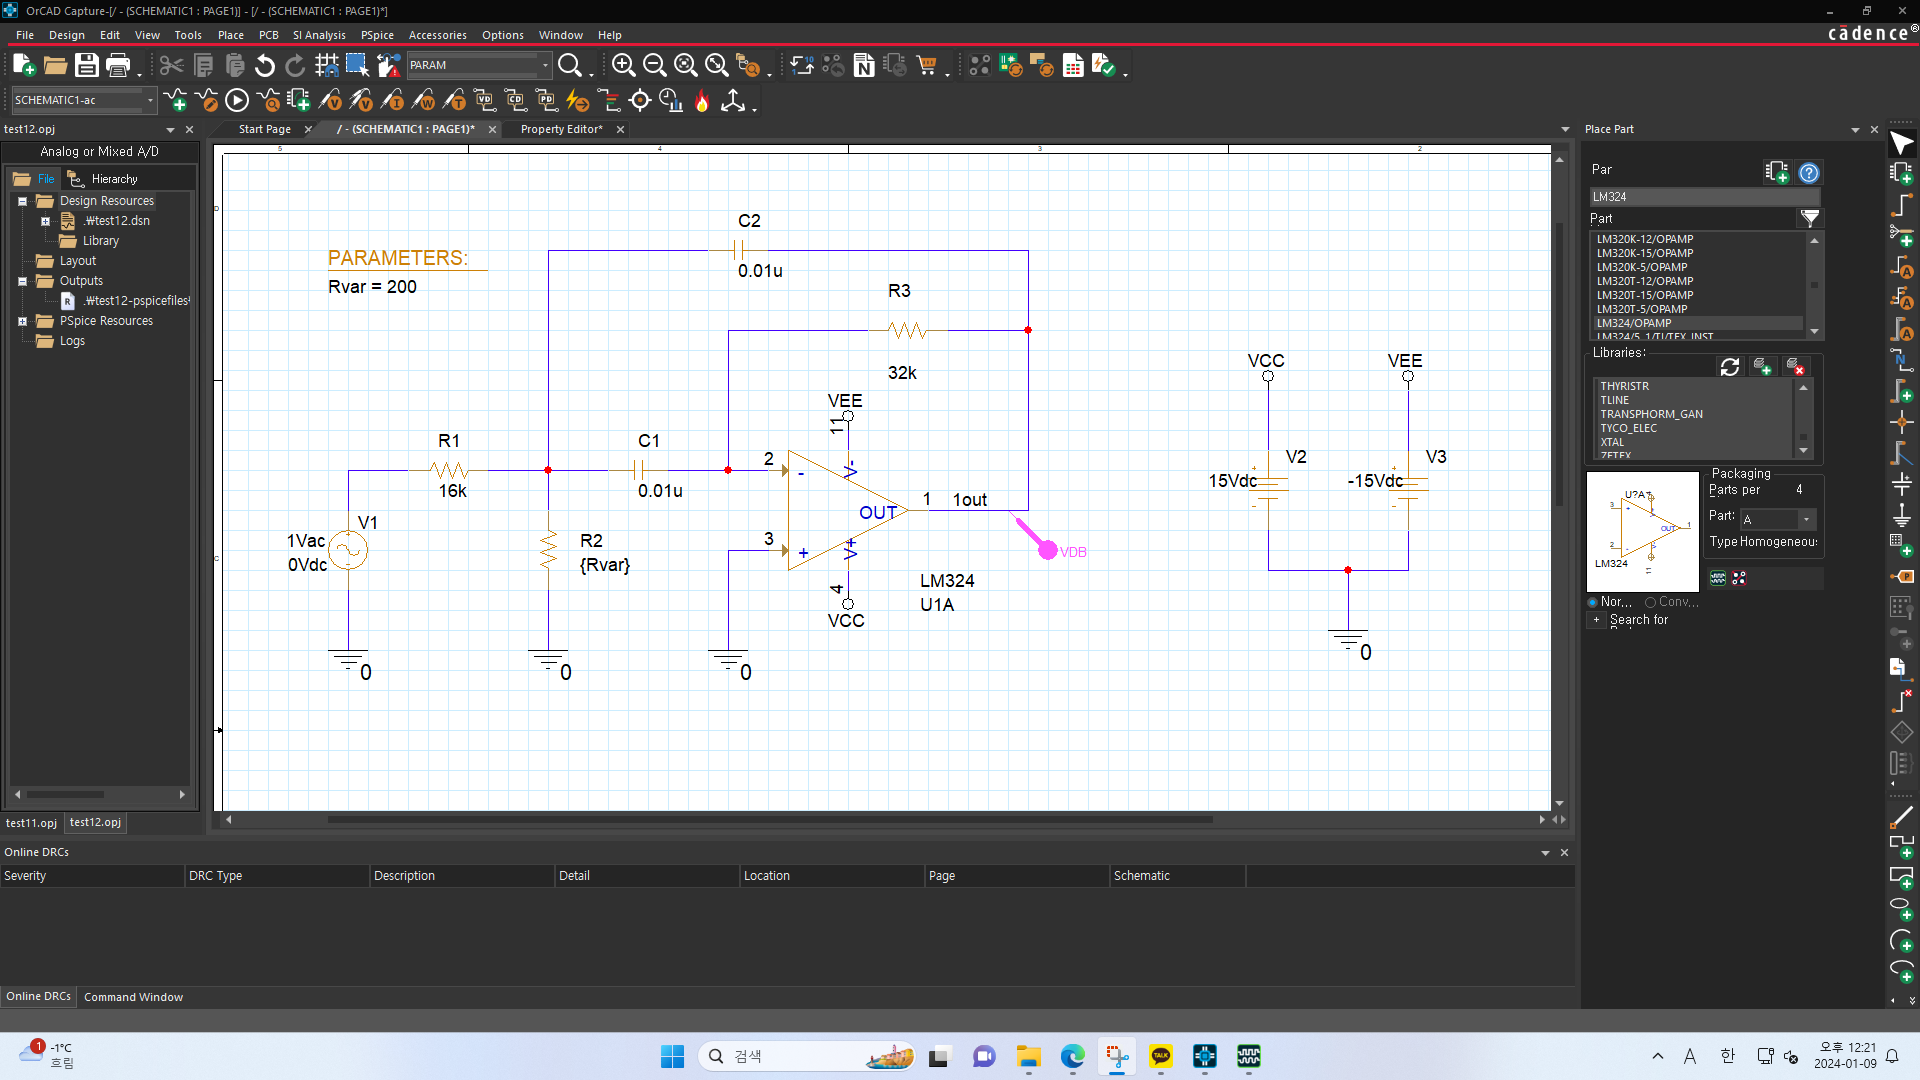Click the DRC check icon
1920x1080 pixels.
1105,66
